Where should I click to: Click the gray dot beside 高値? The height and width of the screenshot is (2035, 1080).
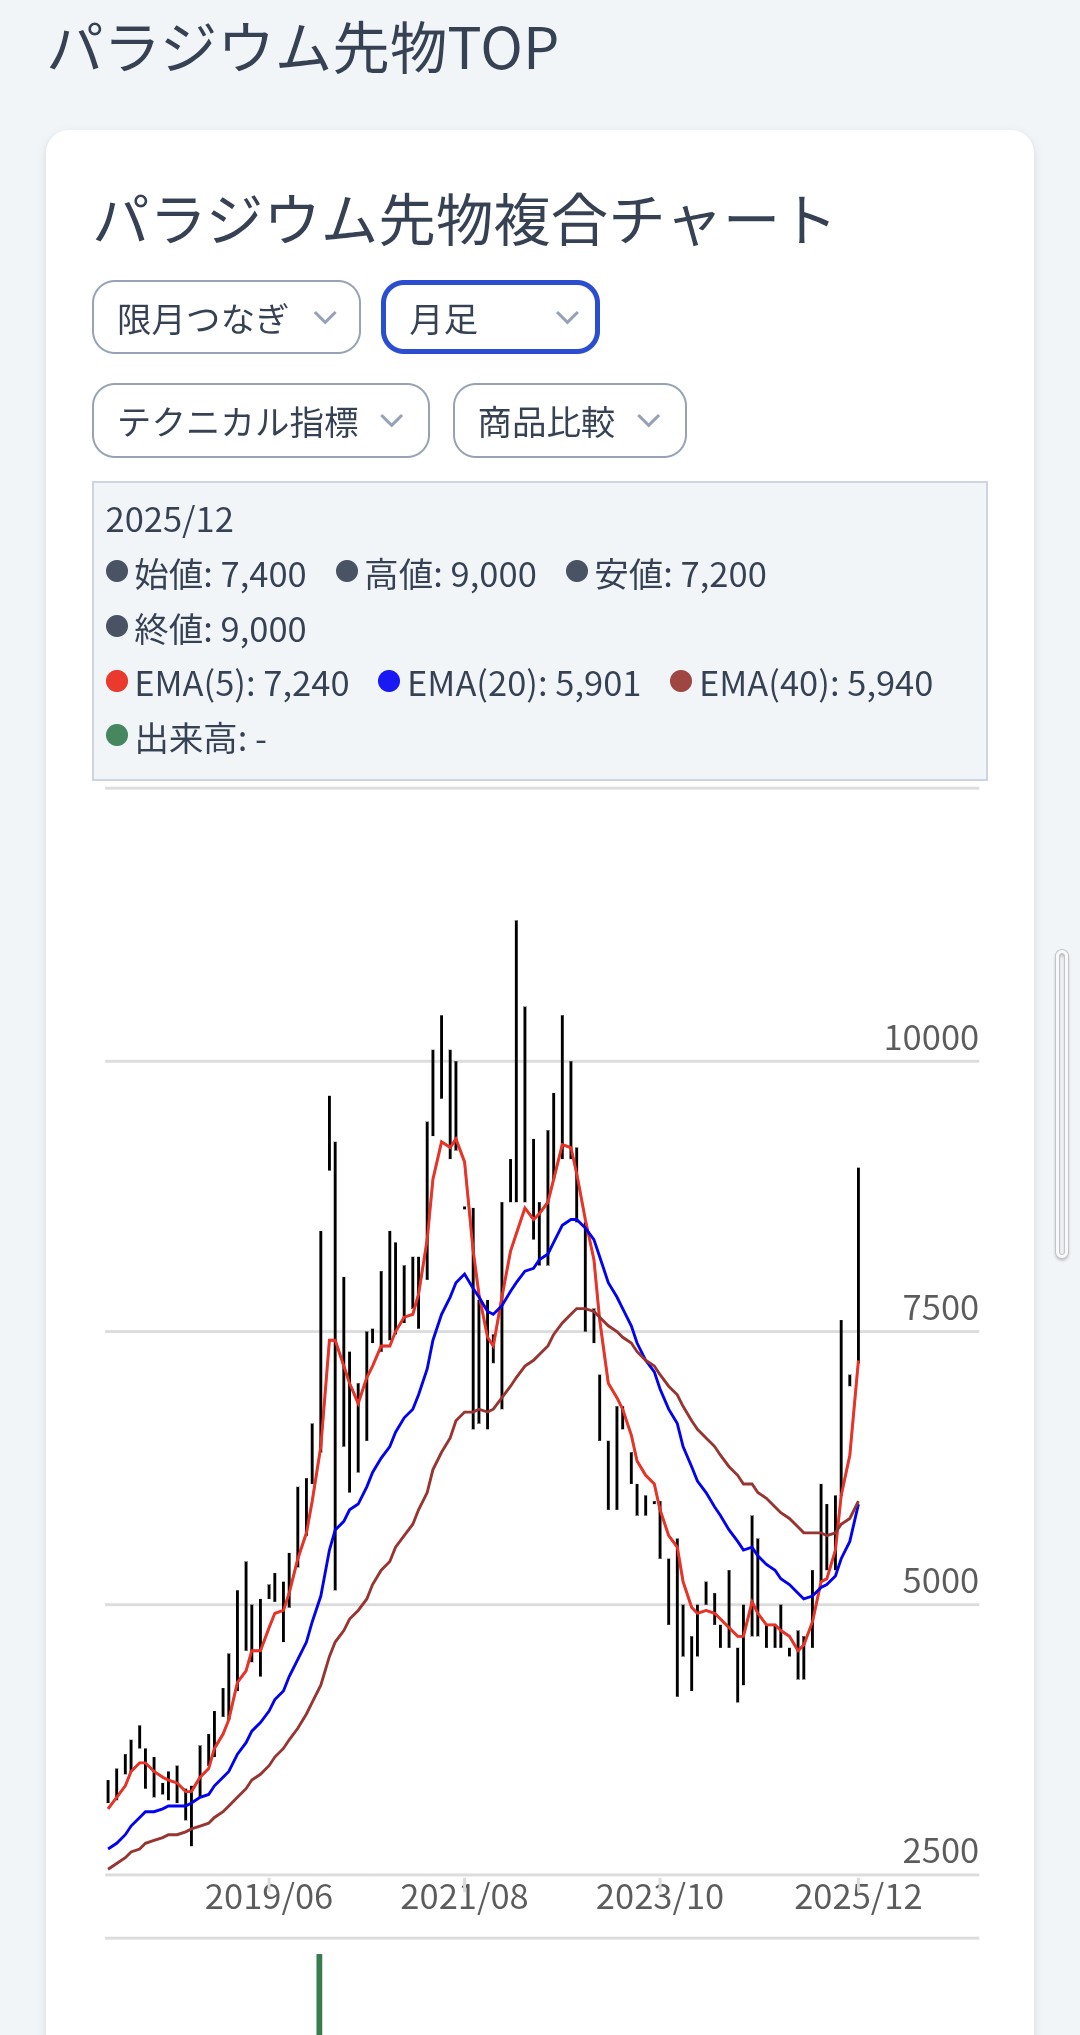(347, 572)
